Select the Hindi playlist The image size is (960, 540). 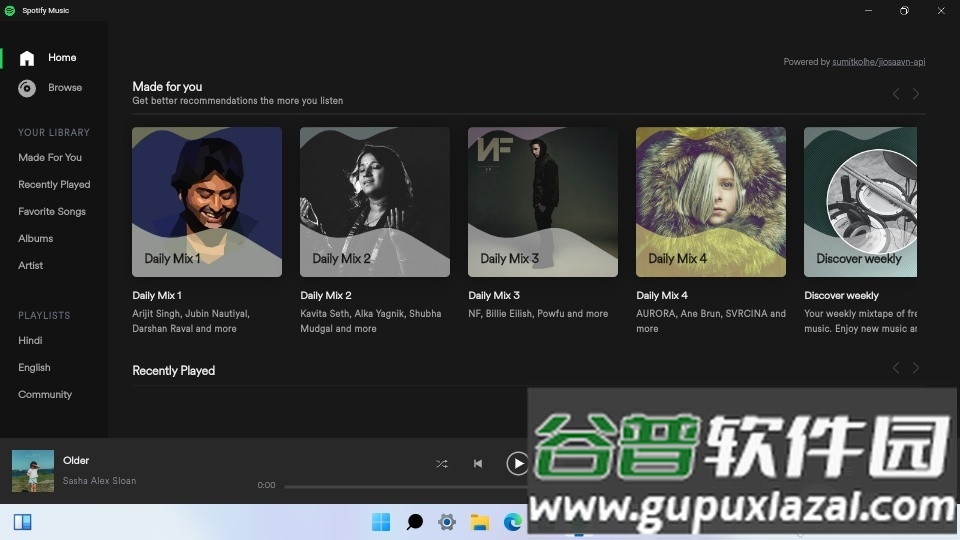(x=30, y=341)
